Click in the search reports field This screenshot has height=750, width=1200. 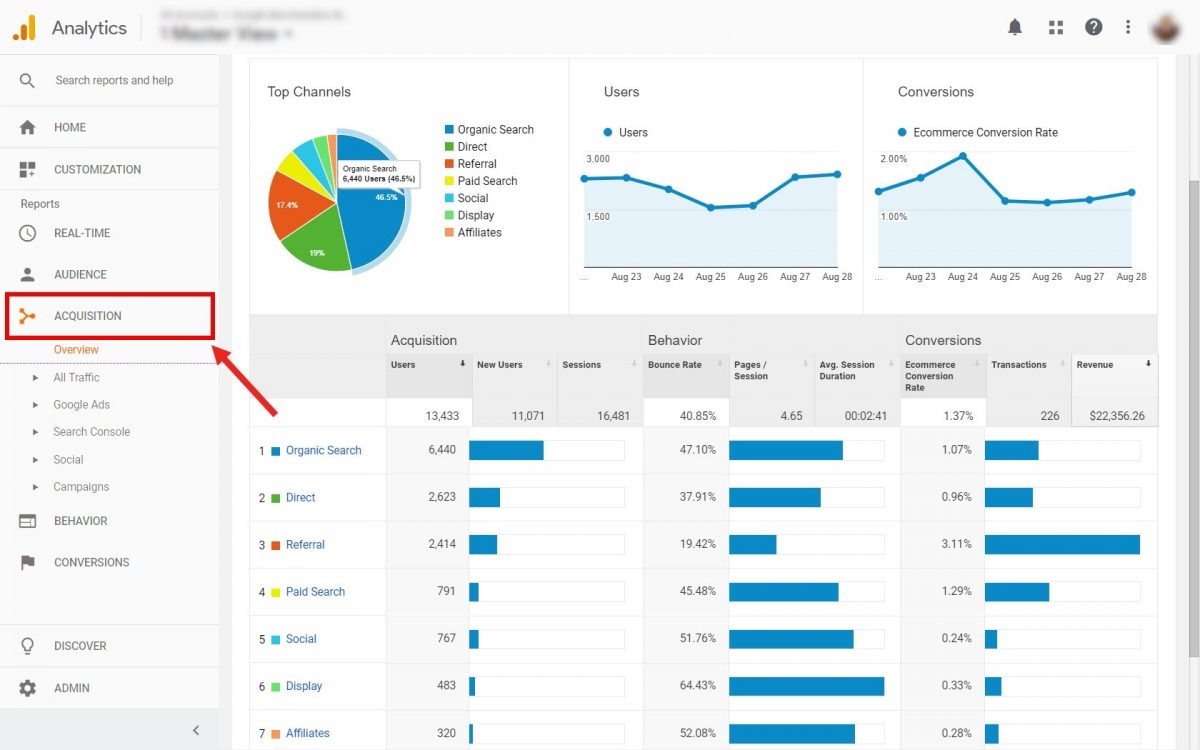tap(114, 80)
